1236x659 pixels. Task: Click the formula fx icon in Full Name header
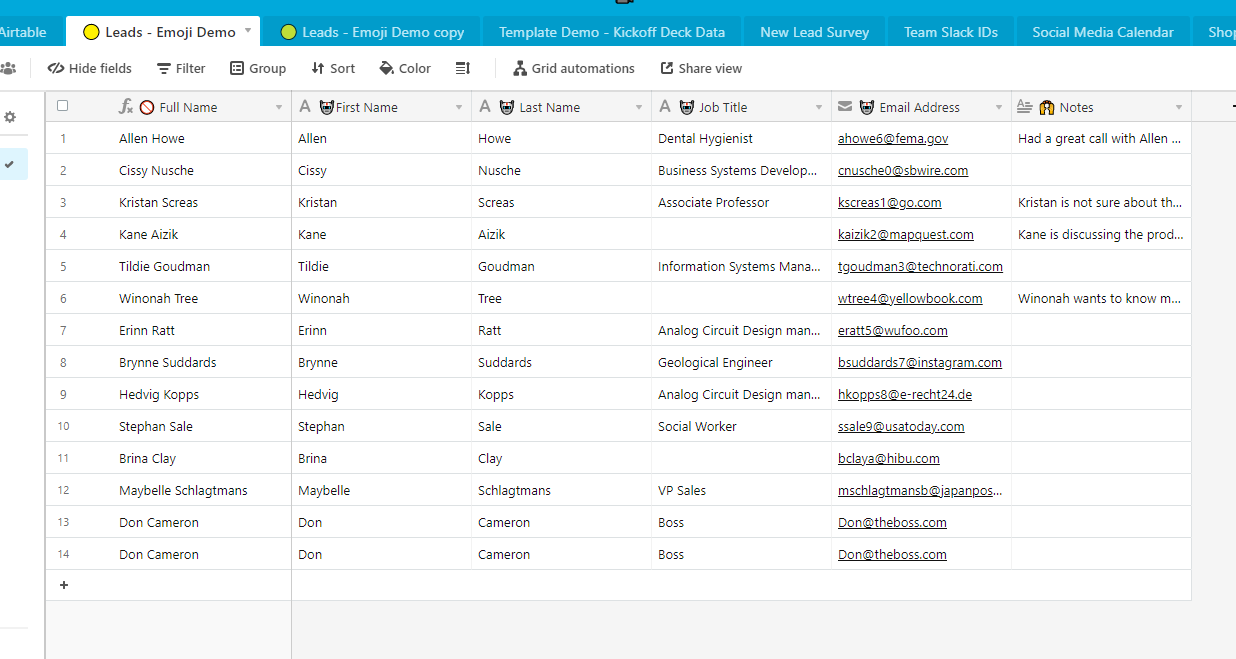(126, 107)
